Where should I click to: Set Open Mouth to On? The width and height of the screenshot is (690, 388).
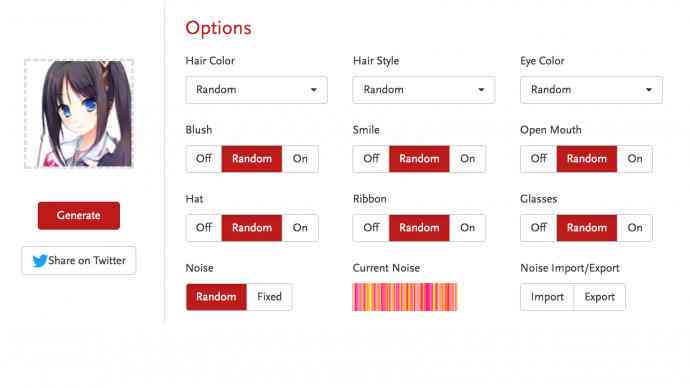coord(635,159)
